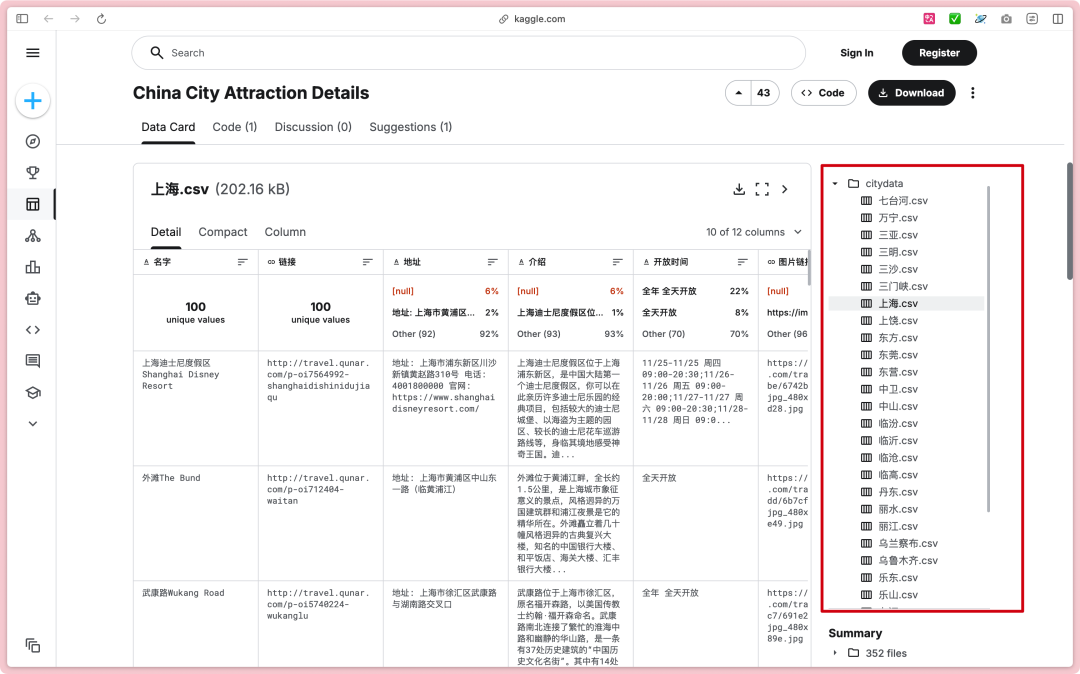
Task: Collapse the citydata folder in the file tree
Action: [x=836, y=184]
